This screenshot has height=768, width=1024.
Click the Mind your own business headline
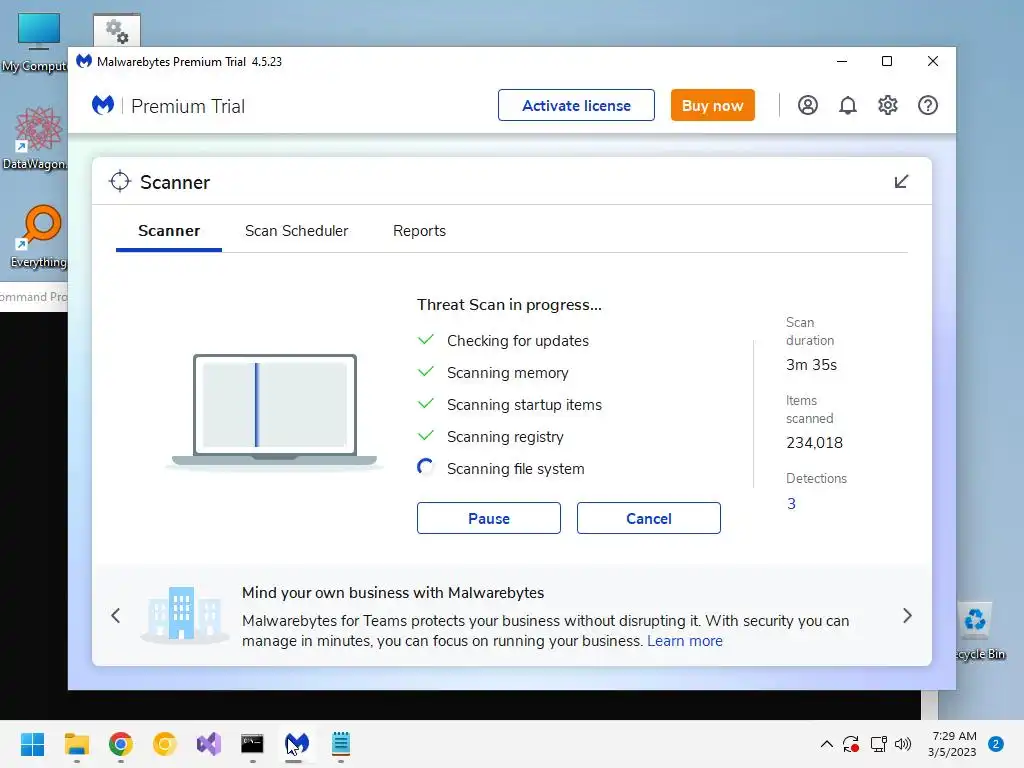pos(392,593)
